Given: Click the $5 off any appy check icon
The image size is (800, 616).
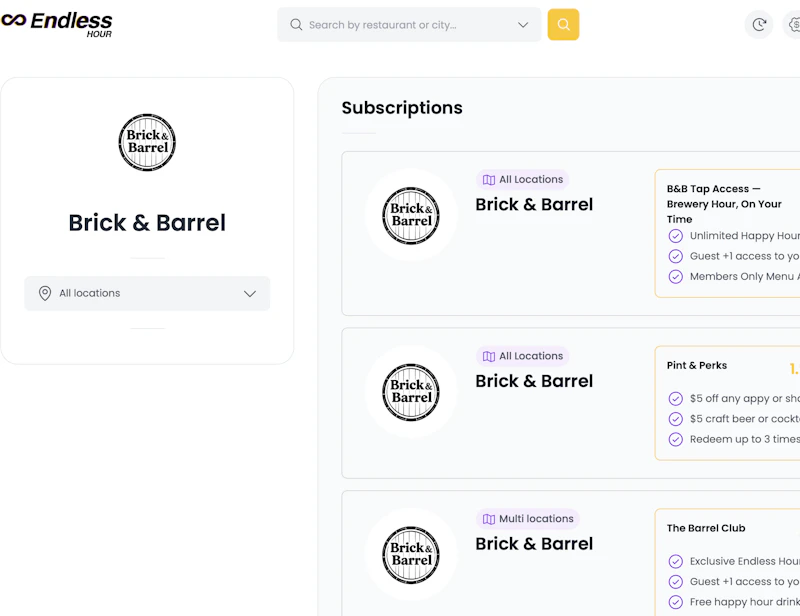Looking at the screenshot, I should point(676,399).
